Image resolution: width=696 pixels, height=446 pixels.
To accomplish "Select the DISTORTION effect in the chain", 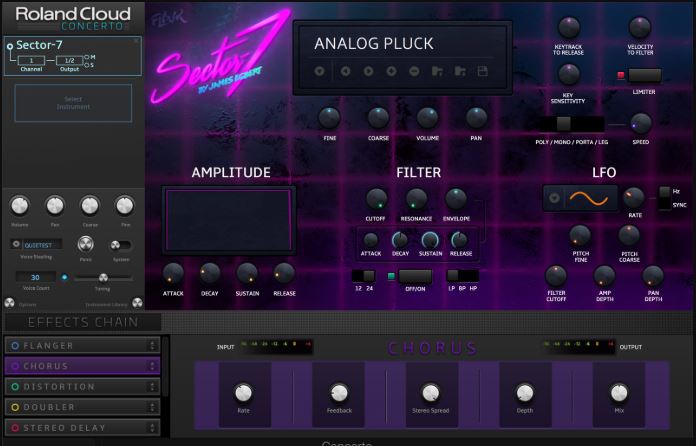I will (x=83, y=387).
